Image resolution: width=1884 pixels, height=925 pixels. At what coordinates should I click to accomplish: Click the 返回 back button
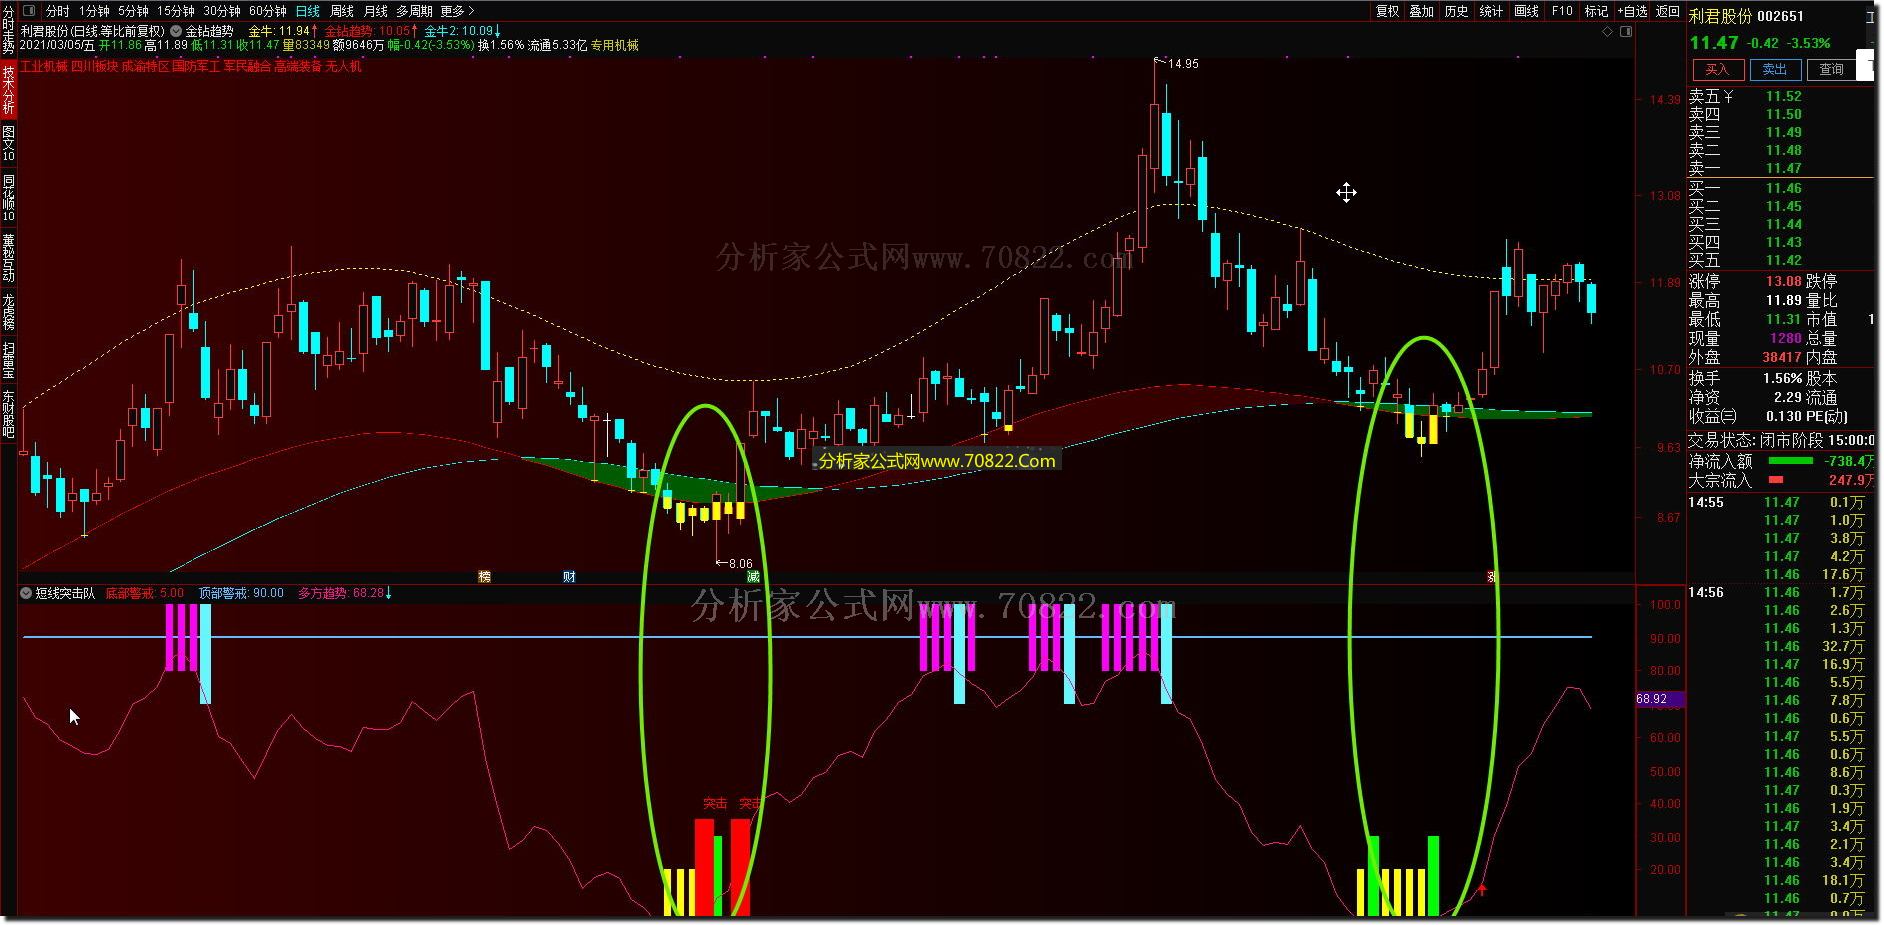(1668, 11)
